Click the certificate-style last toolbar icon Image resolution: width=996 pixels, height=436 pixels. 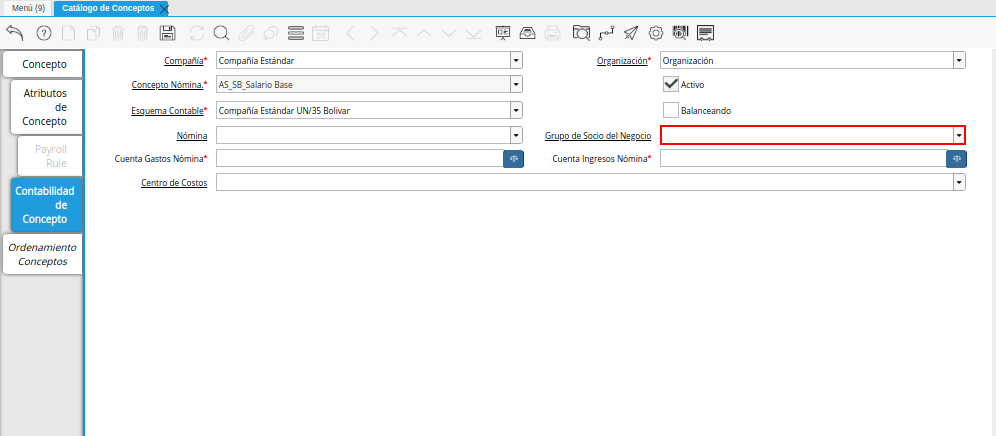(705, 33)
